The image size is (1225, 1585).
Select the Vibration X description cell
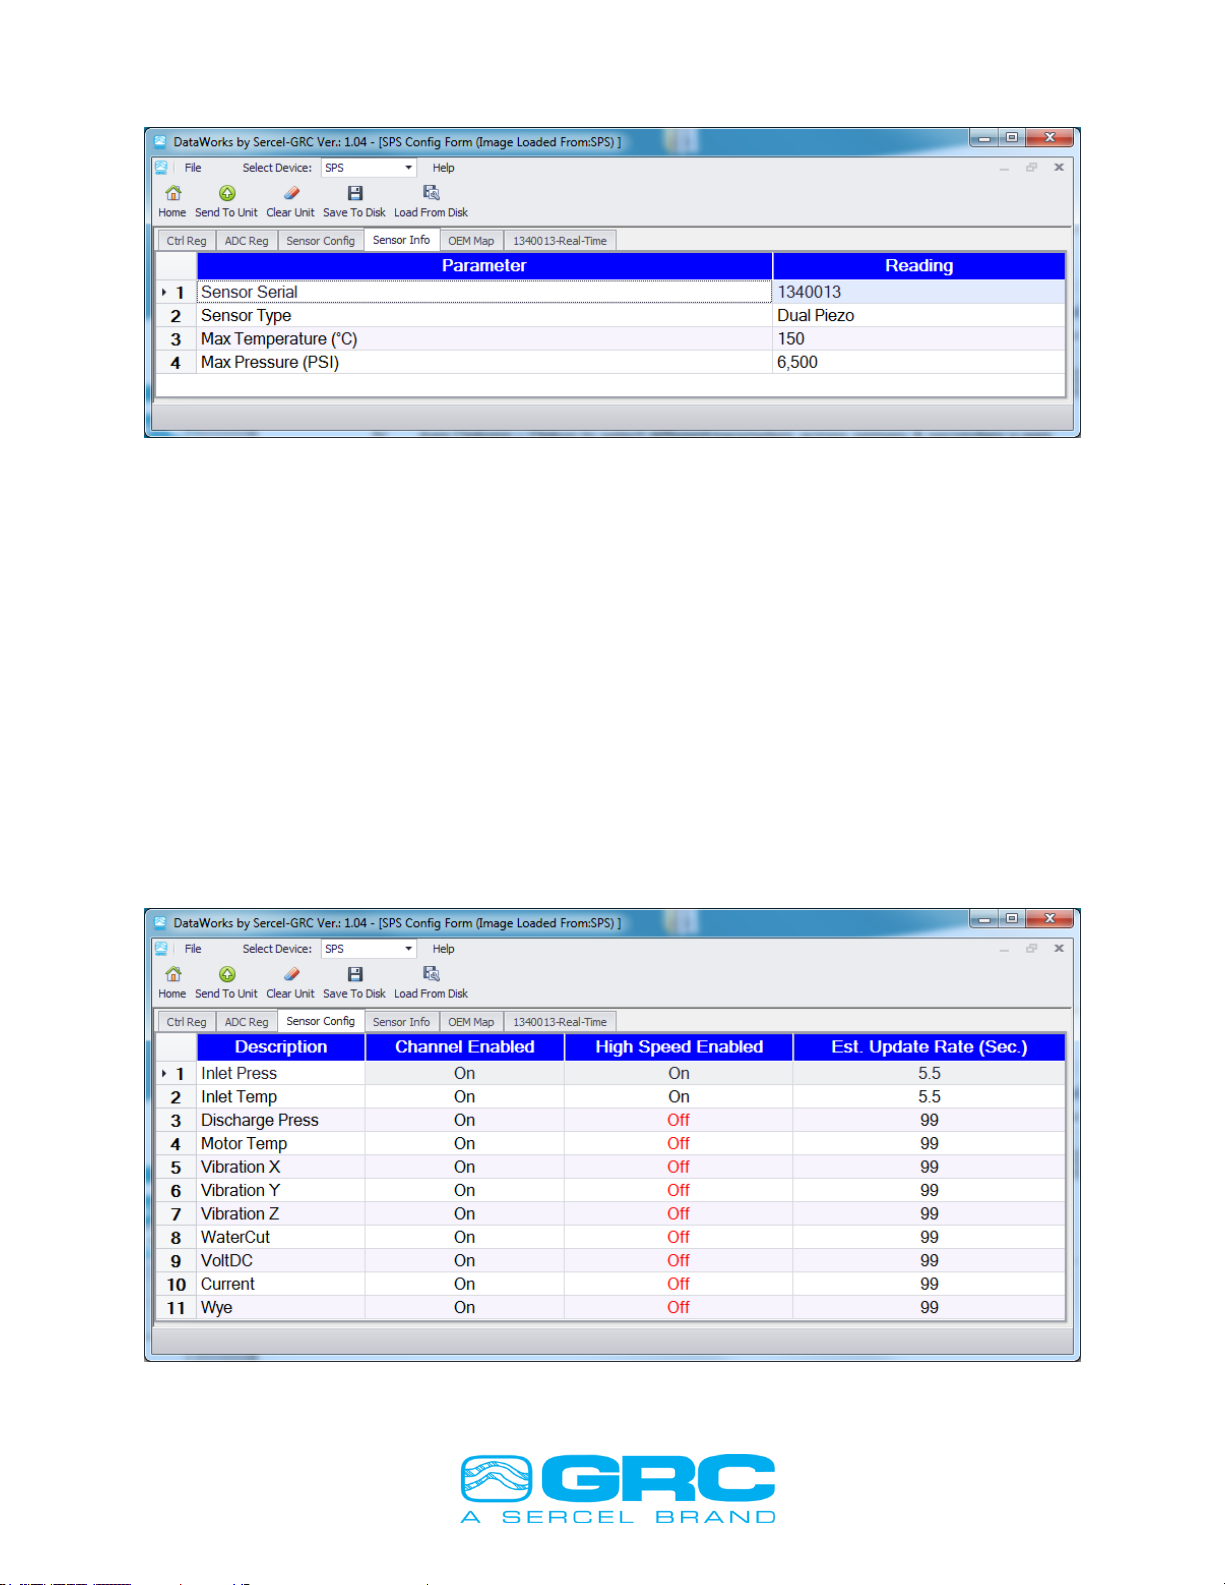point(281,1167)
